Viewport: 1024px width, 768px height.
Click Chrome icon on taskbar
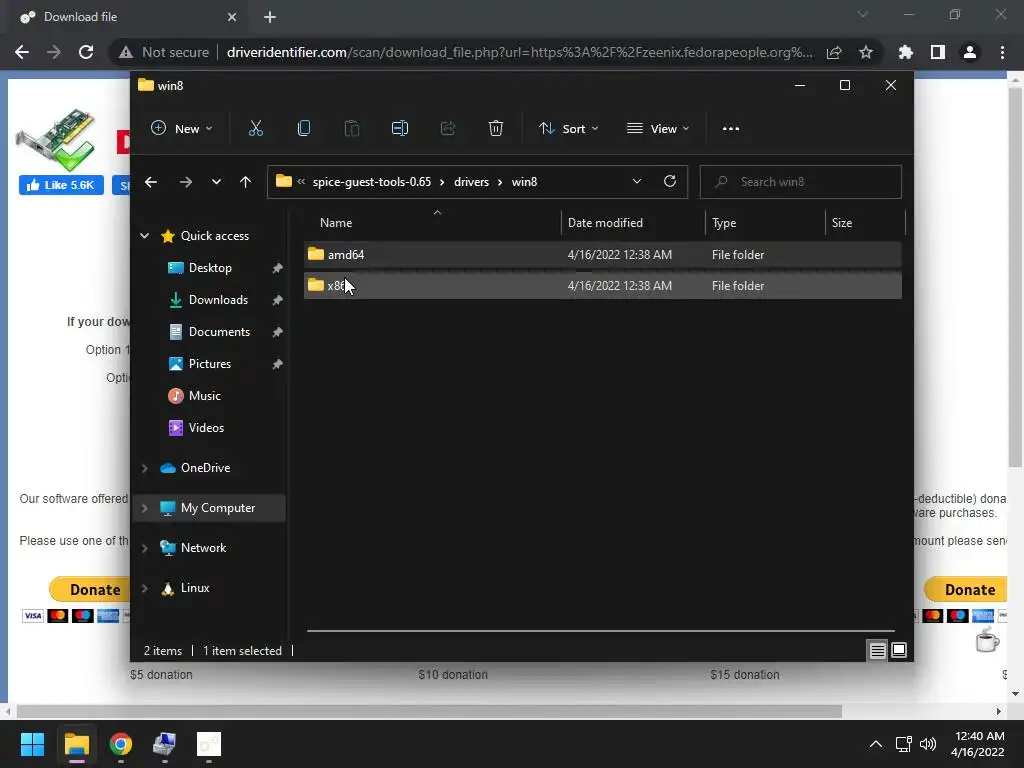click(x=121, y=744)
